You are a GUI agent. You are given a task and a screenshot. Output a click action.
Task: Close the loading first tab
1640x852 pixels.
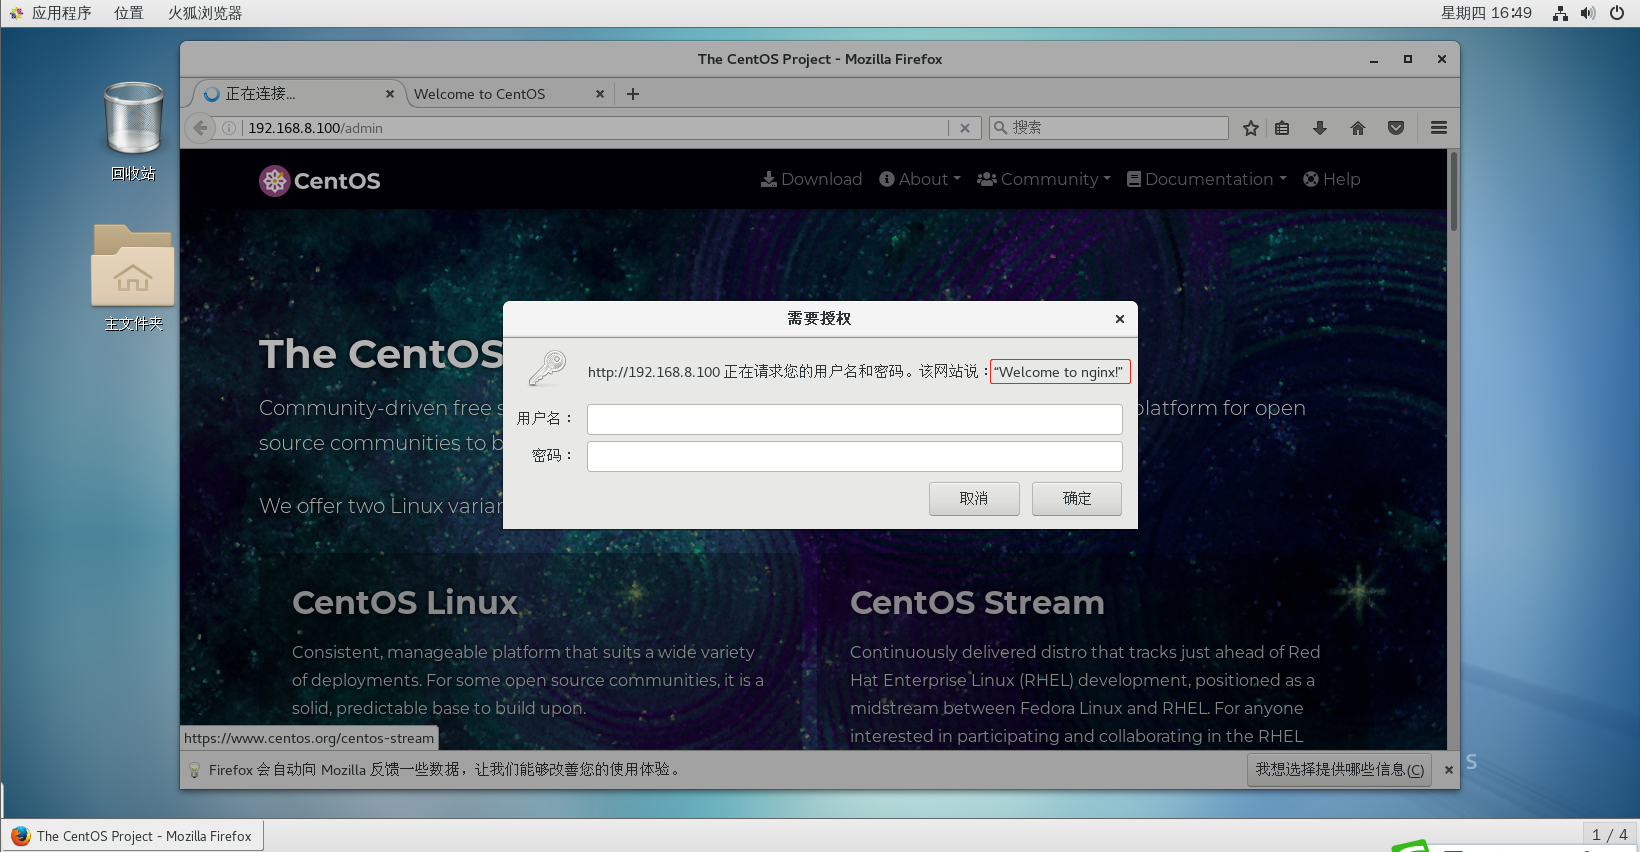[390, 94]
